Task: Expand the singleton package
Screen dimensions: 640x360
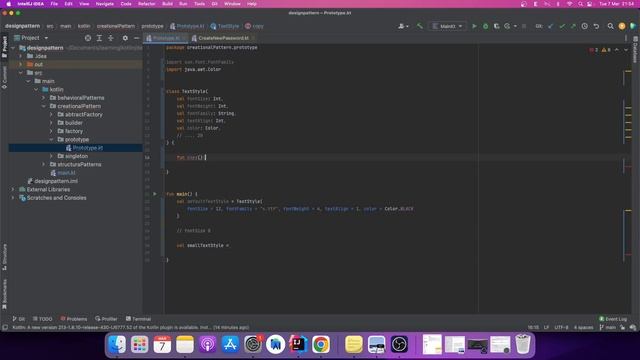Action: click(x=51, y=156)
